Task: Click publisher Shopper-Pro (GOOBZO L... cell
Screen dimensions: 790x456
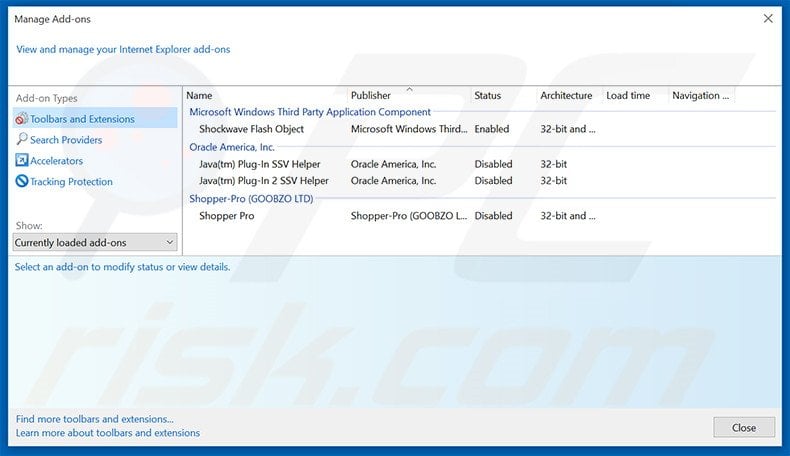Action: [409, 216]
